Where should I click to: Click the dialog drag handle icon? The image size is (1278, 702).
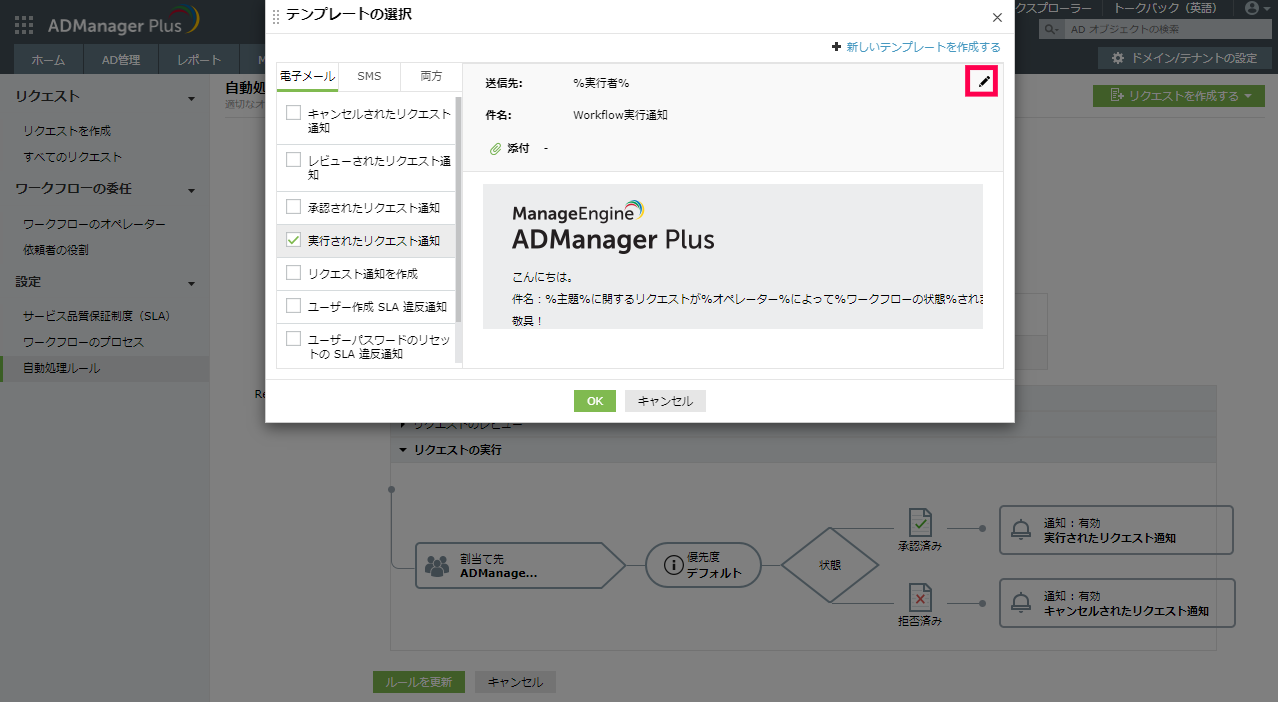pos(276,16)
